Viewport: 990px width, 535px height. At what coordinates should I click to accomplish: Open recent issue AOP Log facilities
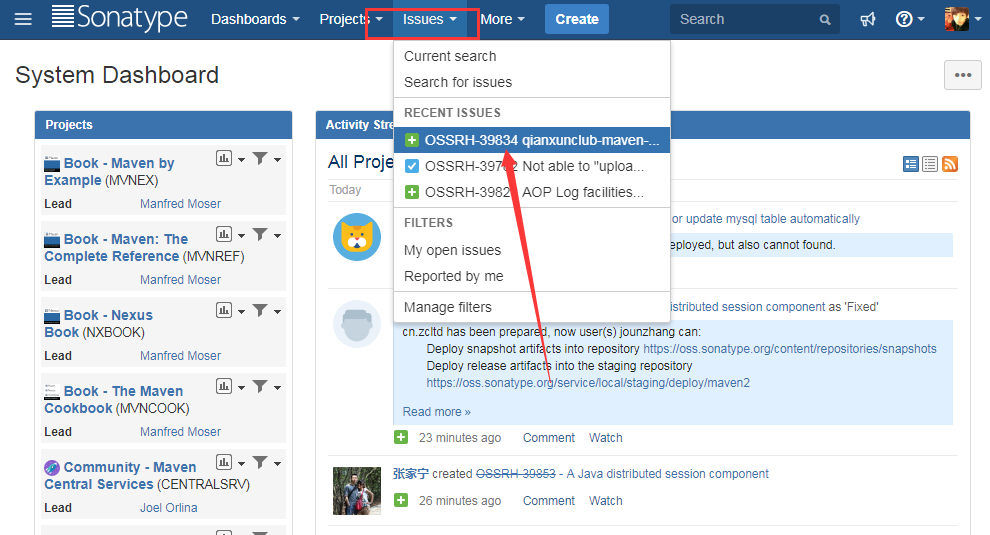532,192
